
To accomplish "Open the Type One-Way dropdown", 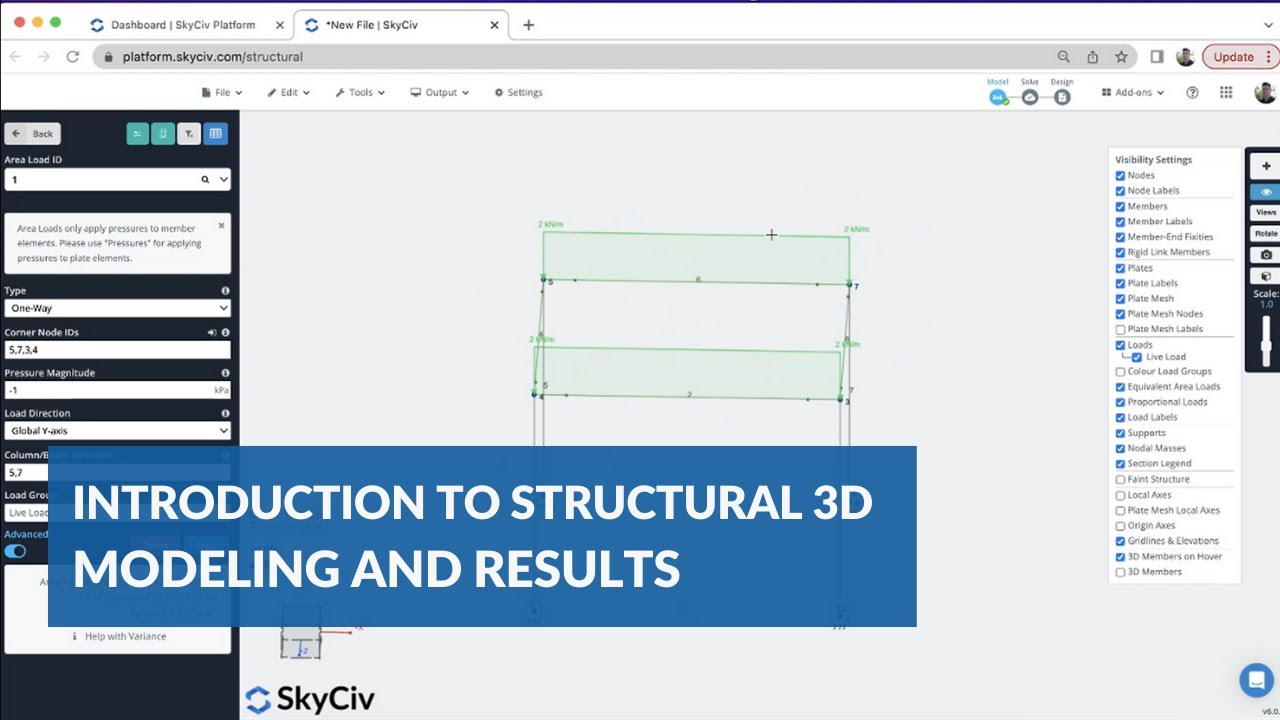I will pyautogui.click(x=117, y=308).
